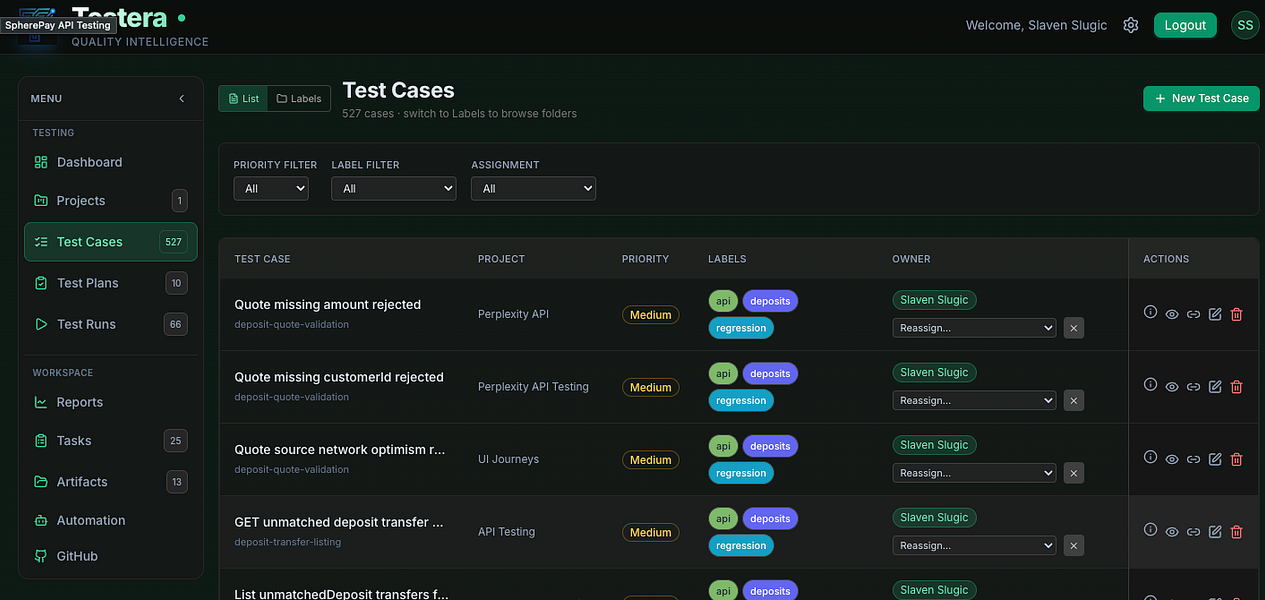Screen dimensions: 1265x600
Task: Show info for GET unmatched deposit transfer
Action: click(x=1150, y=530)
